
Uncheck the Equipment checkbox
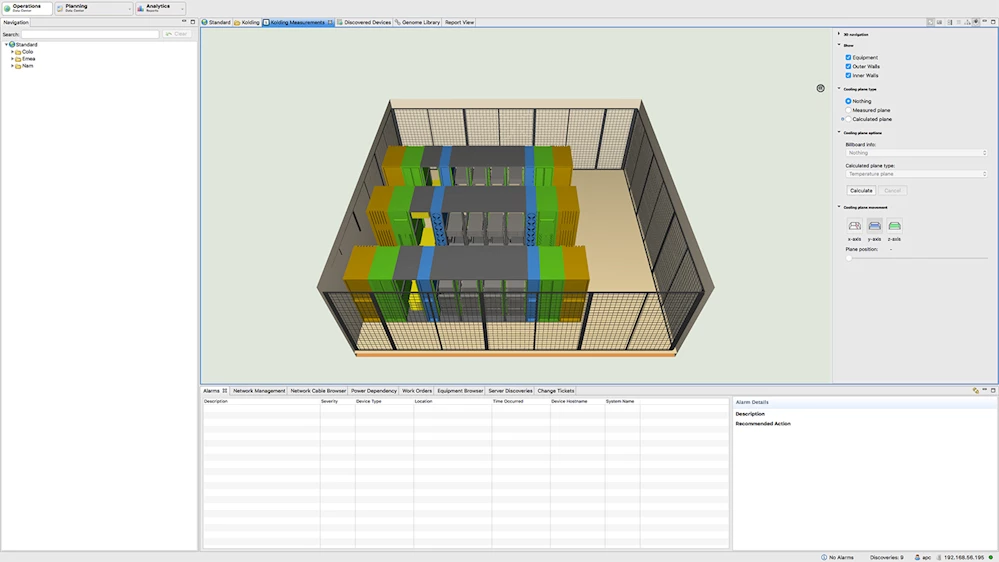[848, 58]
